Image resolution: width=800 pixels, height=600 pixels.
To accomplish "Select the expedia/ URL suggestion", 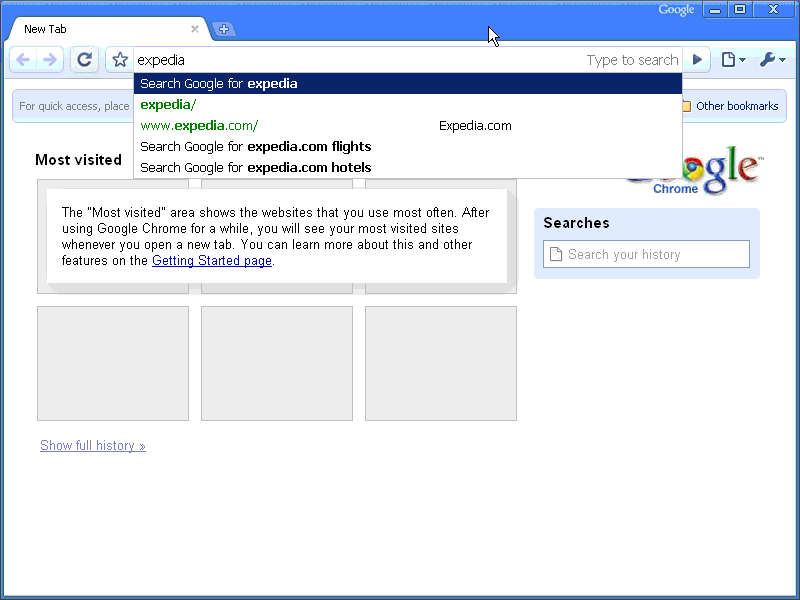I will tap(408, 105).
